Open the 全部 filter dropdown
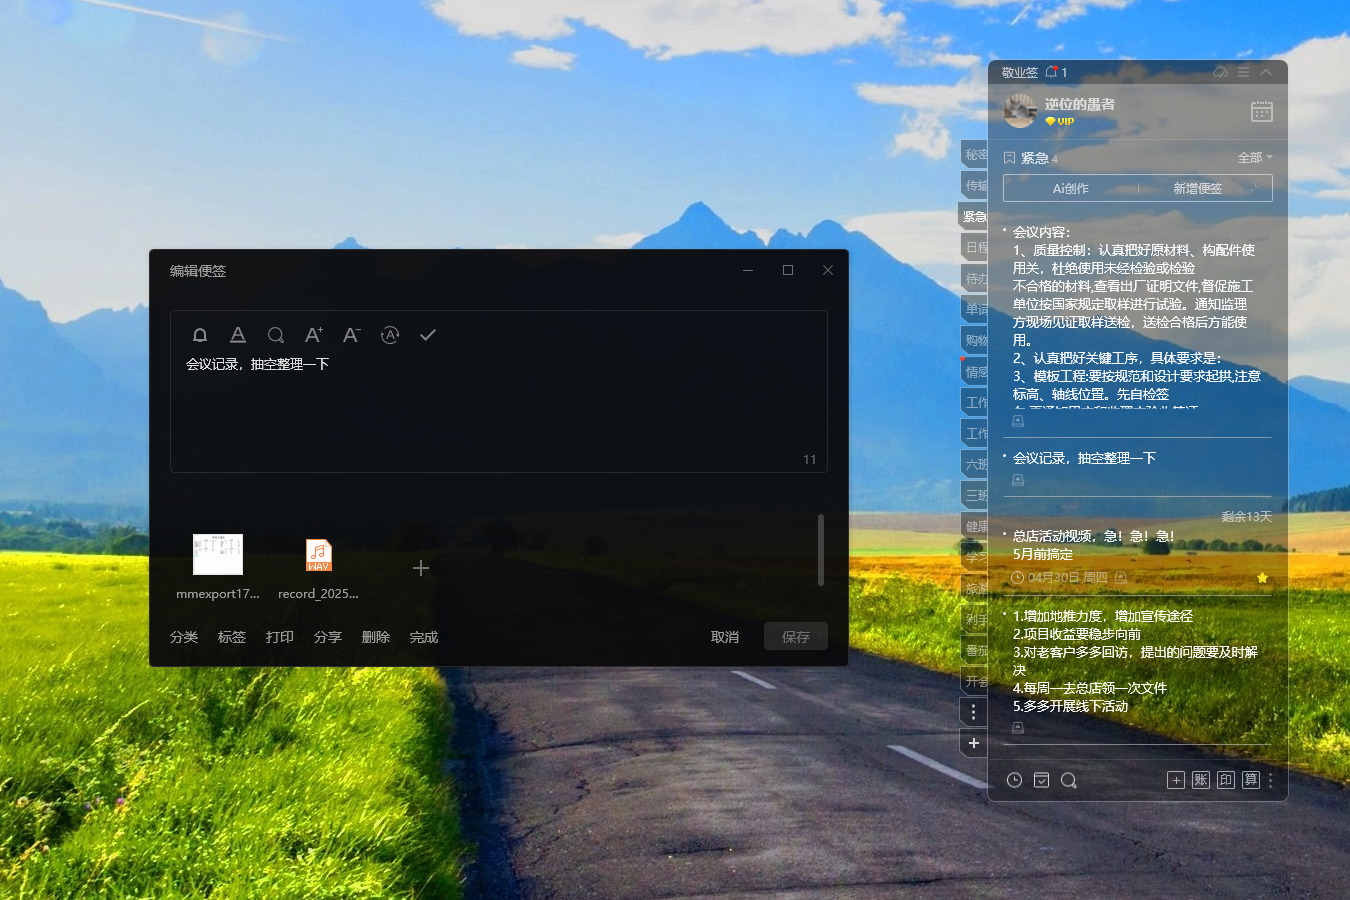 1253,157
